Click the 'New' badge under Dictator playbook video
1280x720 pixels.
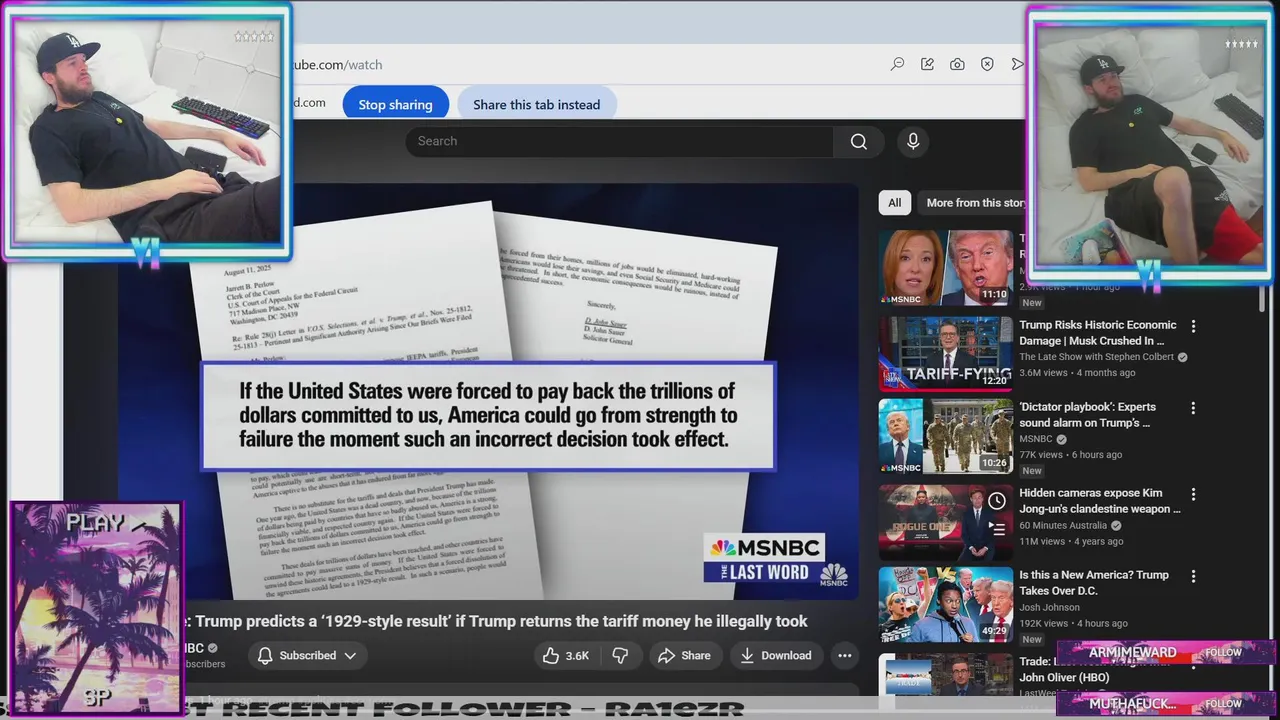(1032, 471)
